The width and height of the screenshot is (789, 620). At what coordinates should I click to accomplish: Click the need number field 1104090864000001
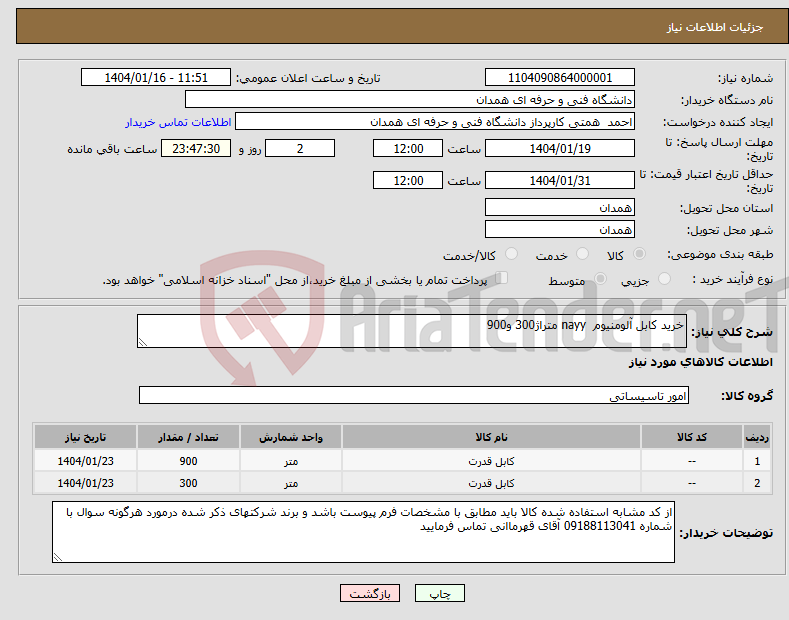coord(560,78)
